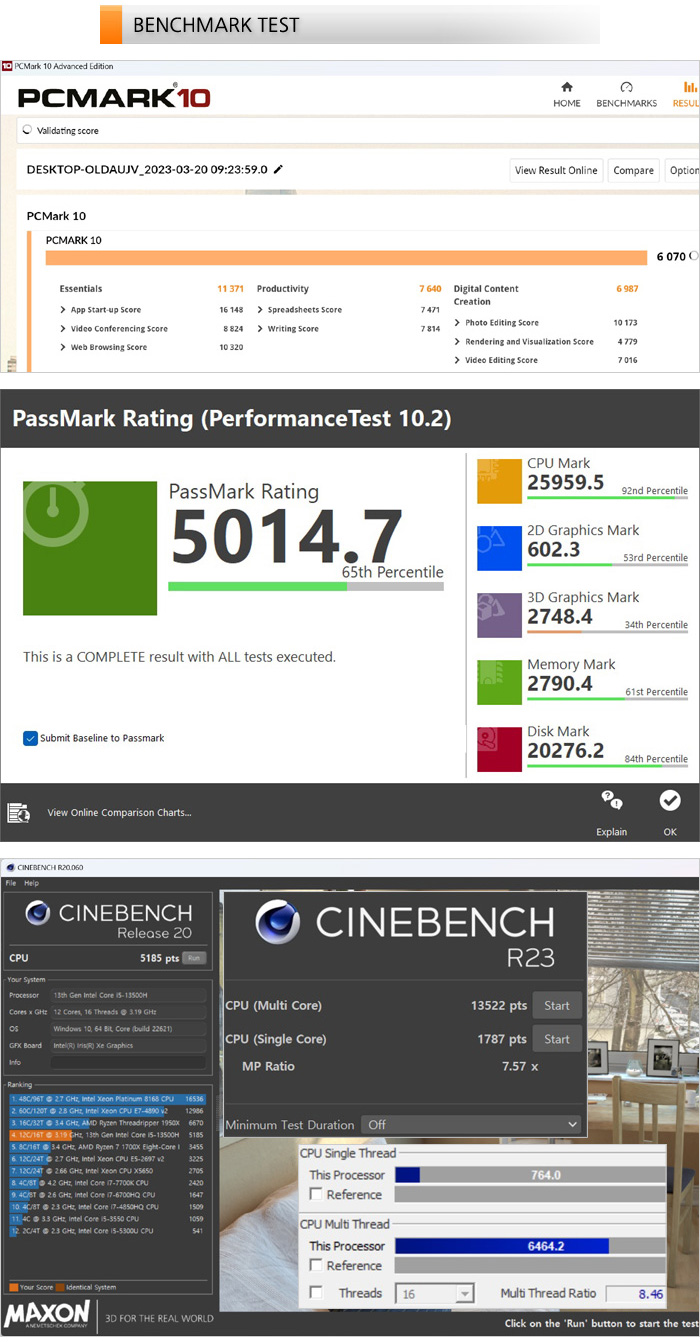Toggle Reference checkbox under CPU Multi Thread
This screenshot has height=1342, width=700.
316,1265
